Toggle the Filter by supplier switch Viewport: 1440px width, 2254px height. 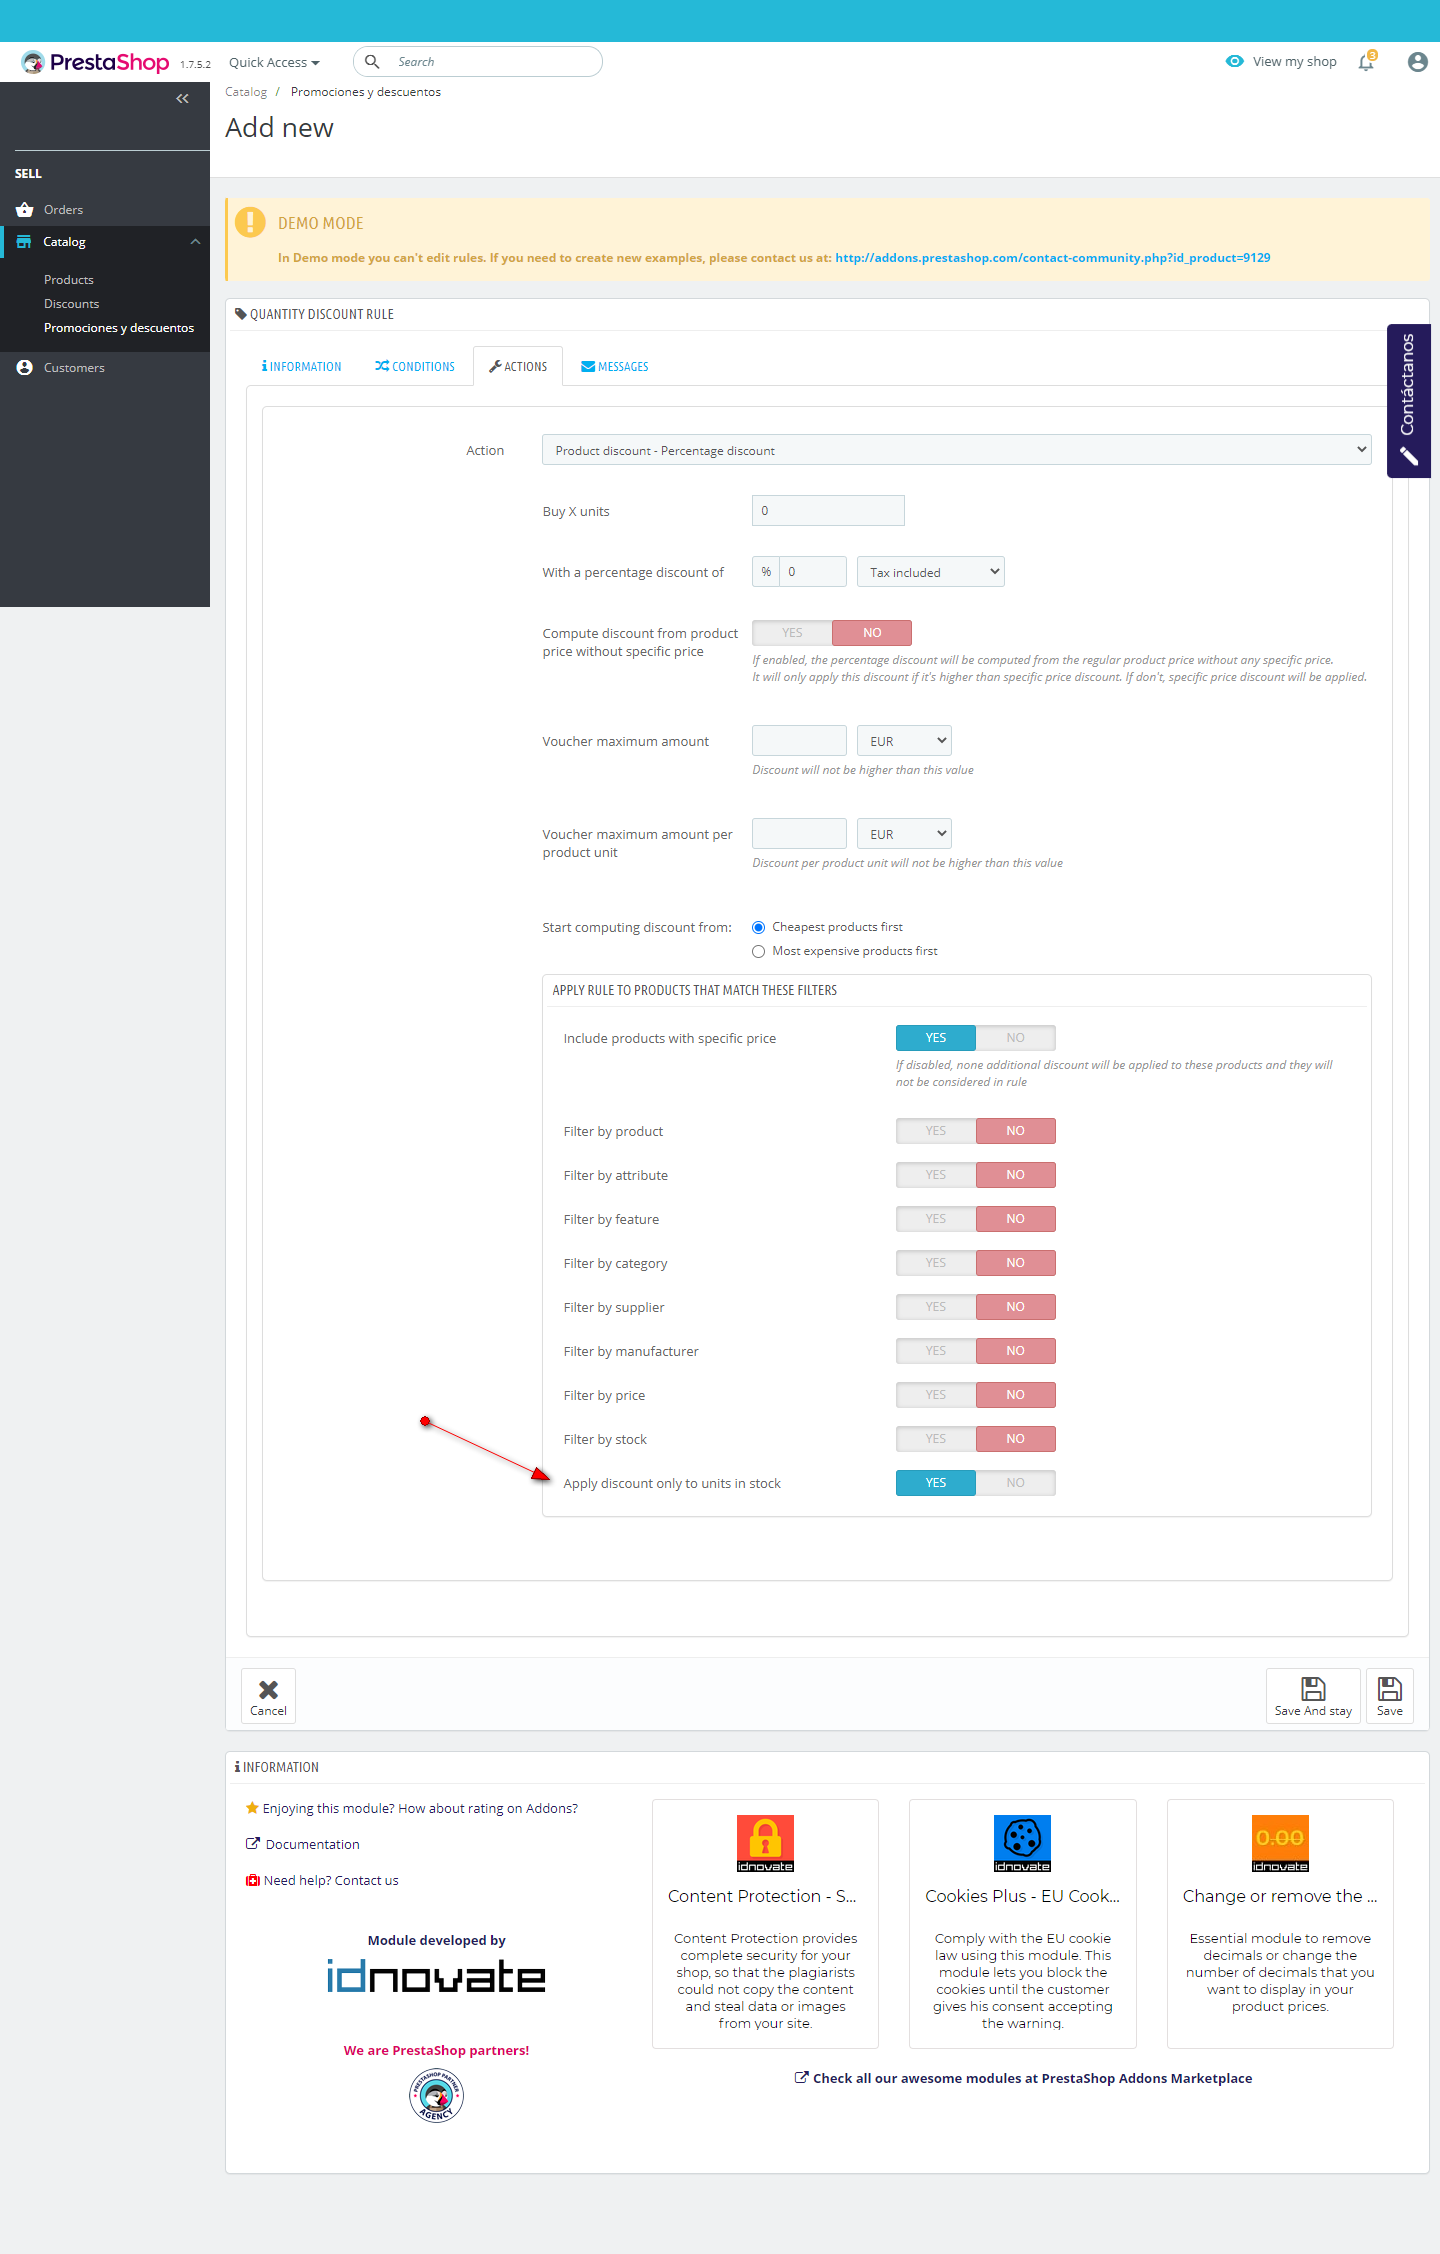pos(976,1307)
